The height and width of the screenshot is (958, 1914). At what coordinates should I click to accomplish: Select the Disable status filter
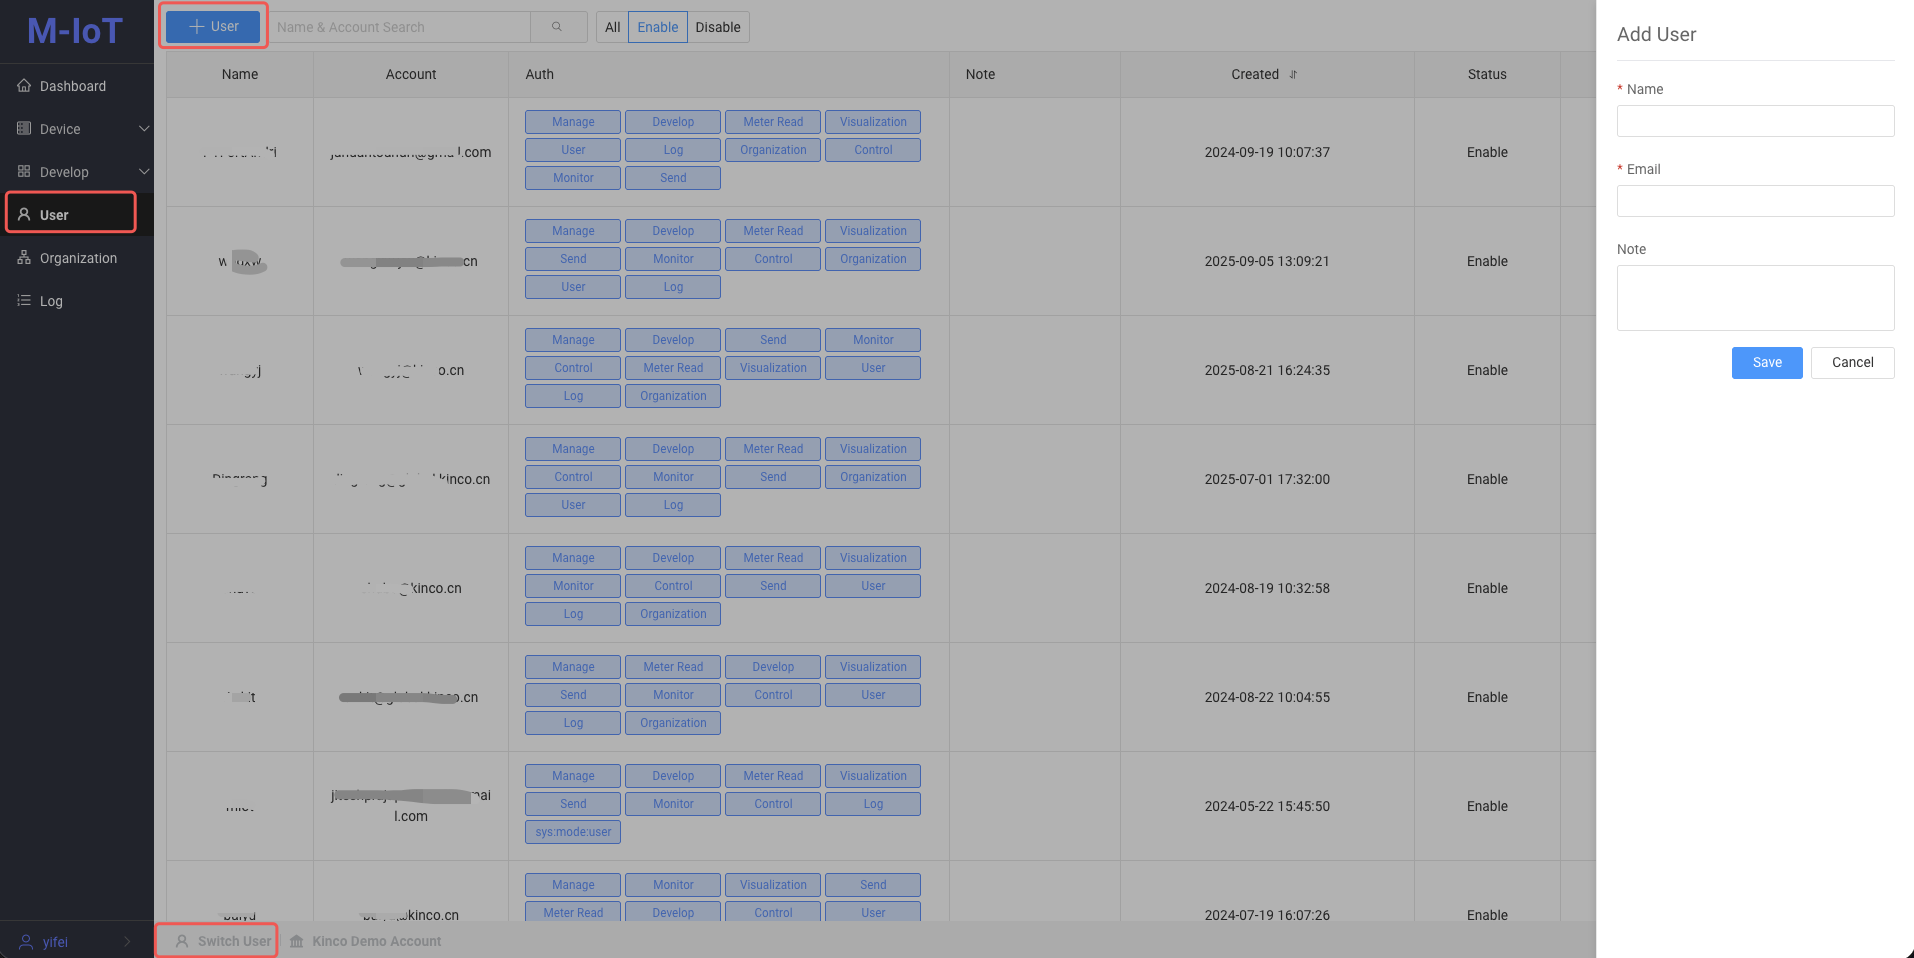718,27
